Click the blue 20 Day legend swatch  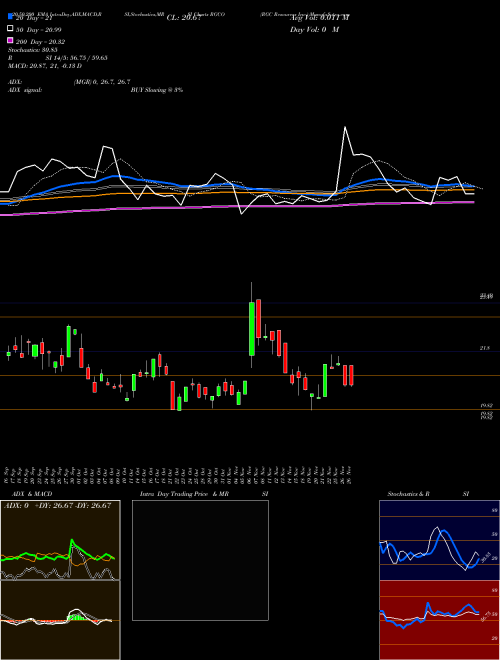click(x=10, y=17)
